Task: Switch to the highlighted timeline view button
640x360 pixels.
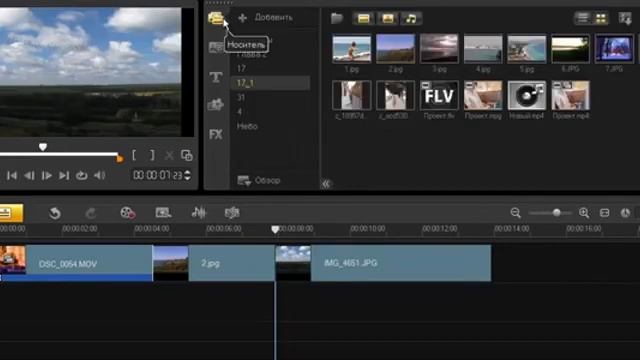Action: (11, 213)
